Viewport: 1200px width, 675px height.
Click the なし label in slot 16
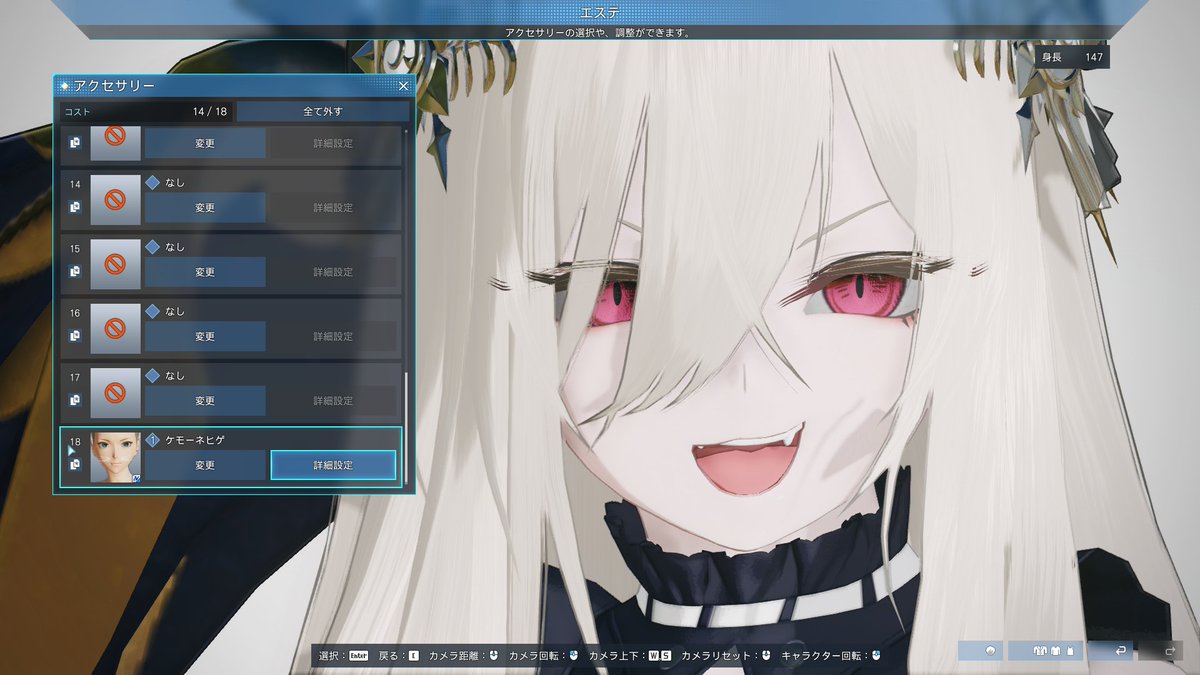tap(175, 311)
